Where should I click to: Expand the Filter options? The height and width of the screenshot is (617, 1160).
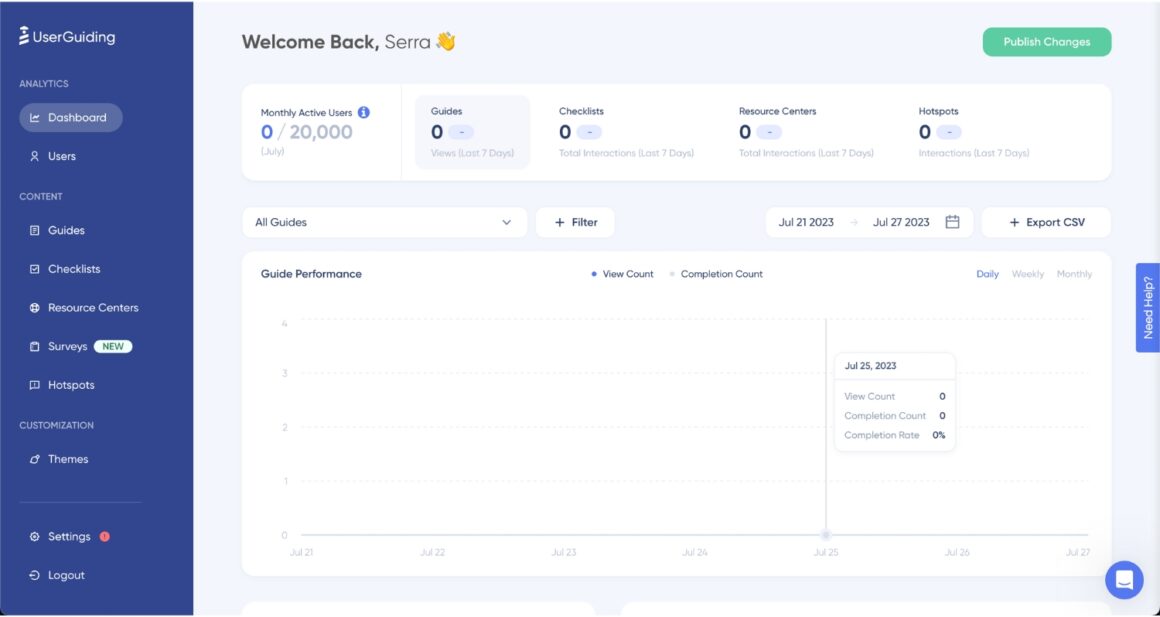(575, 221)
